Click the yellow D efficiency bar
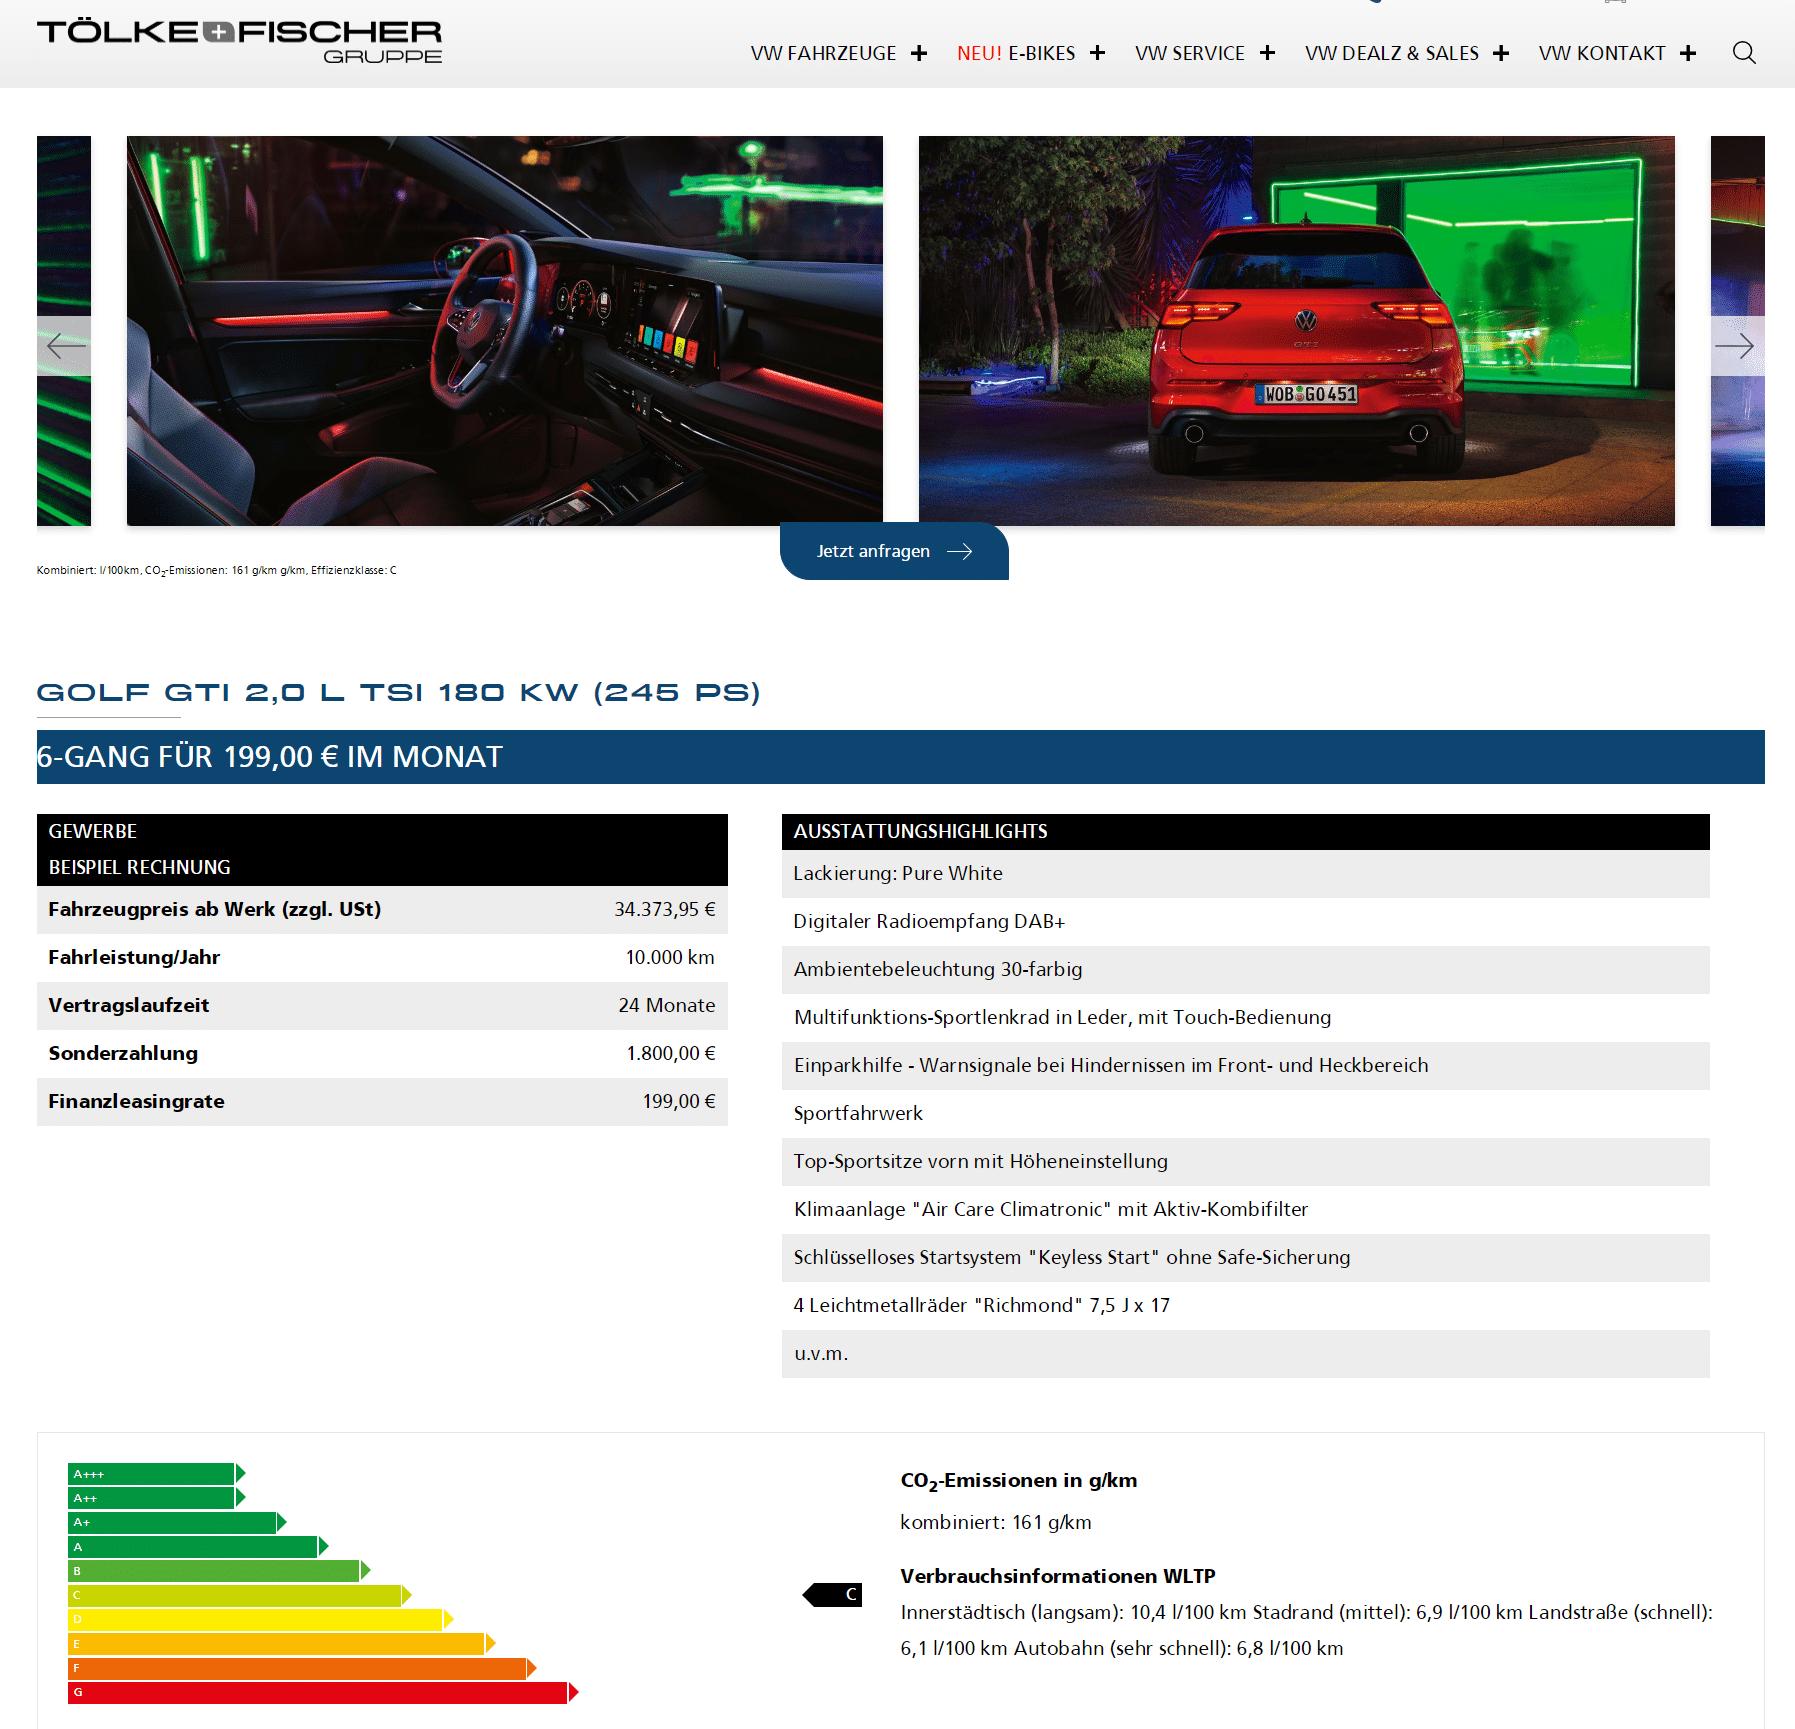The height and width of the screenshot is (1729, 1795). (x=261, y=1619)
